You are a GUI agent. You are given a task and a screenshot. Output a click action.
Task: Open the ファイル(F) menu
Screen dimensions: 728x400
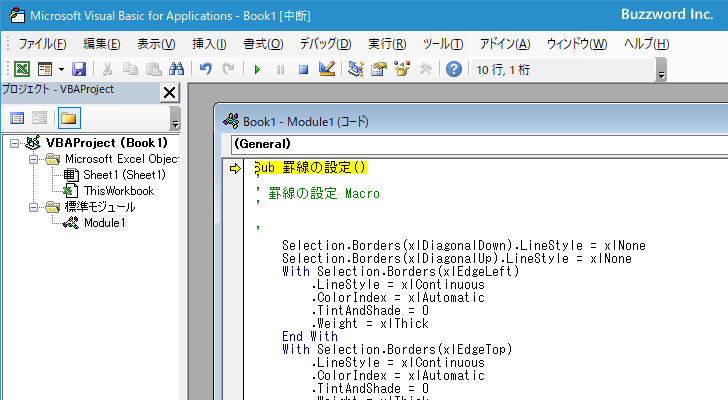click(42, 44)
